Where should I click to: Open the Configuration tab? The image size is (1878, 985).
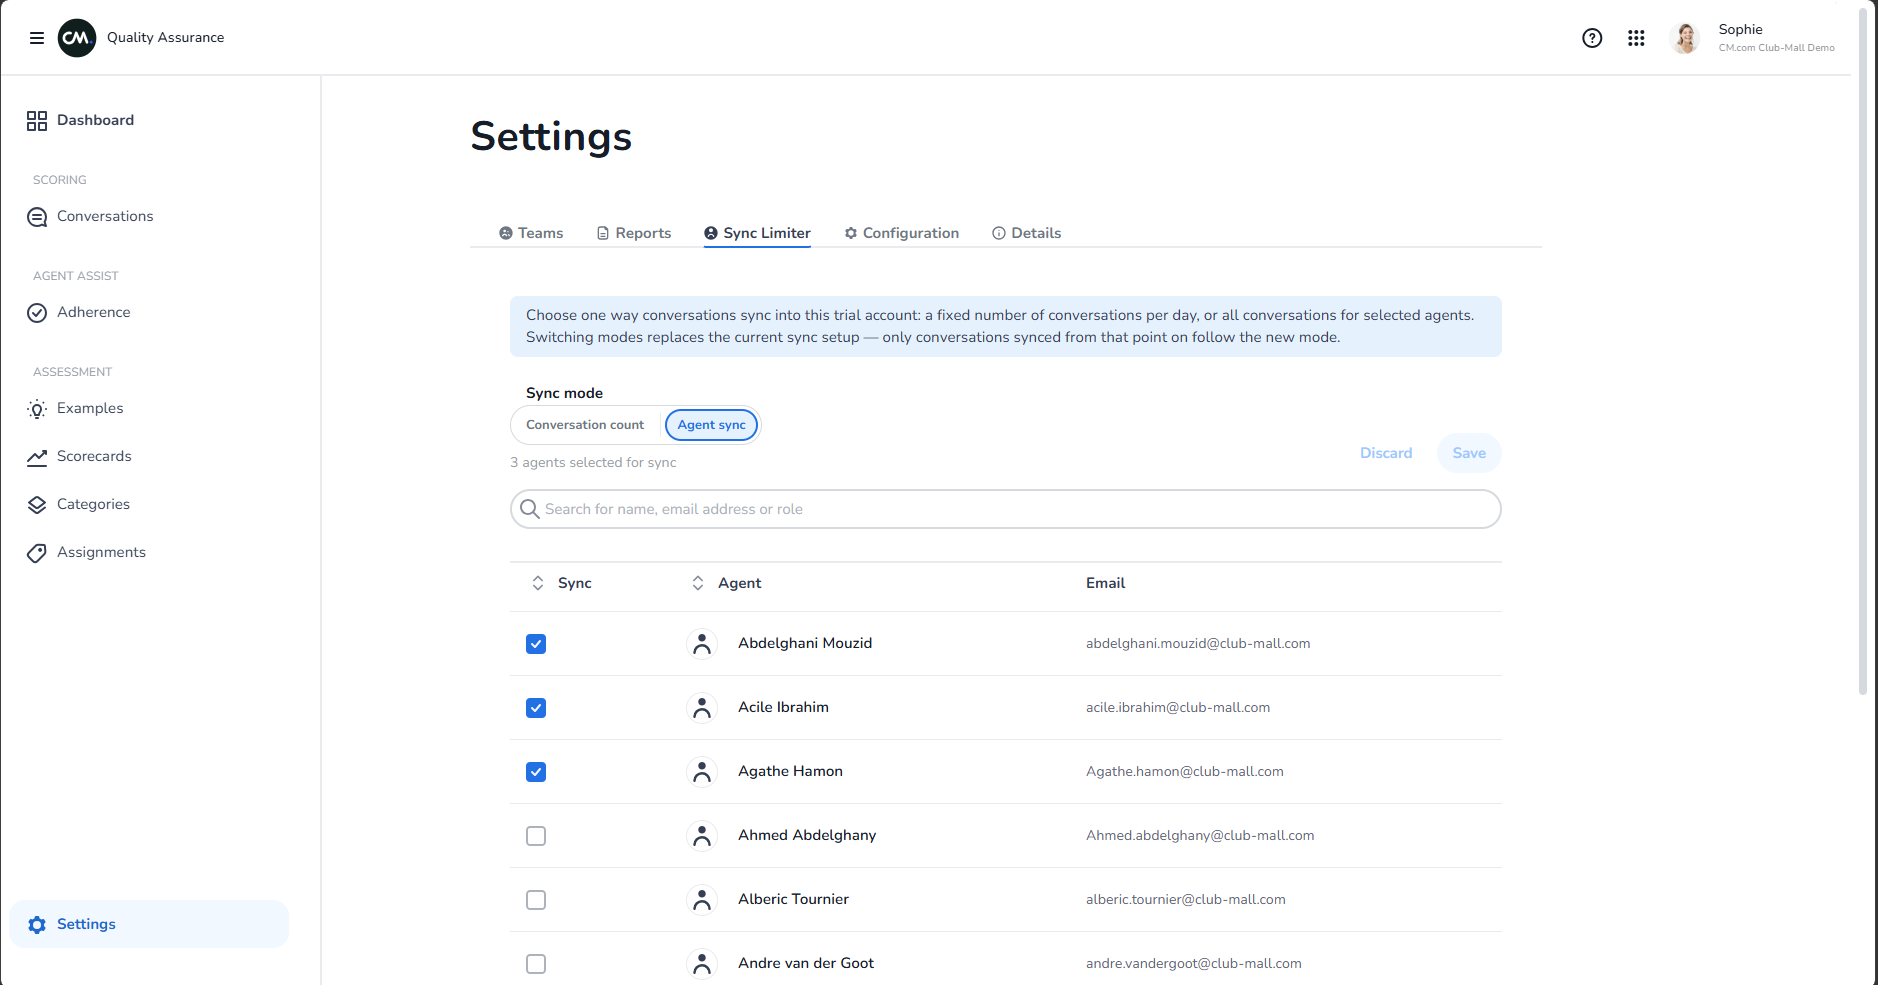[902, 233]
